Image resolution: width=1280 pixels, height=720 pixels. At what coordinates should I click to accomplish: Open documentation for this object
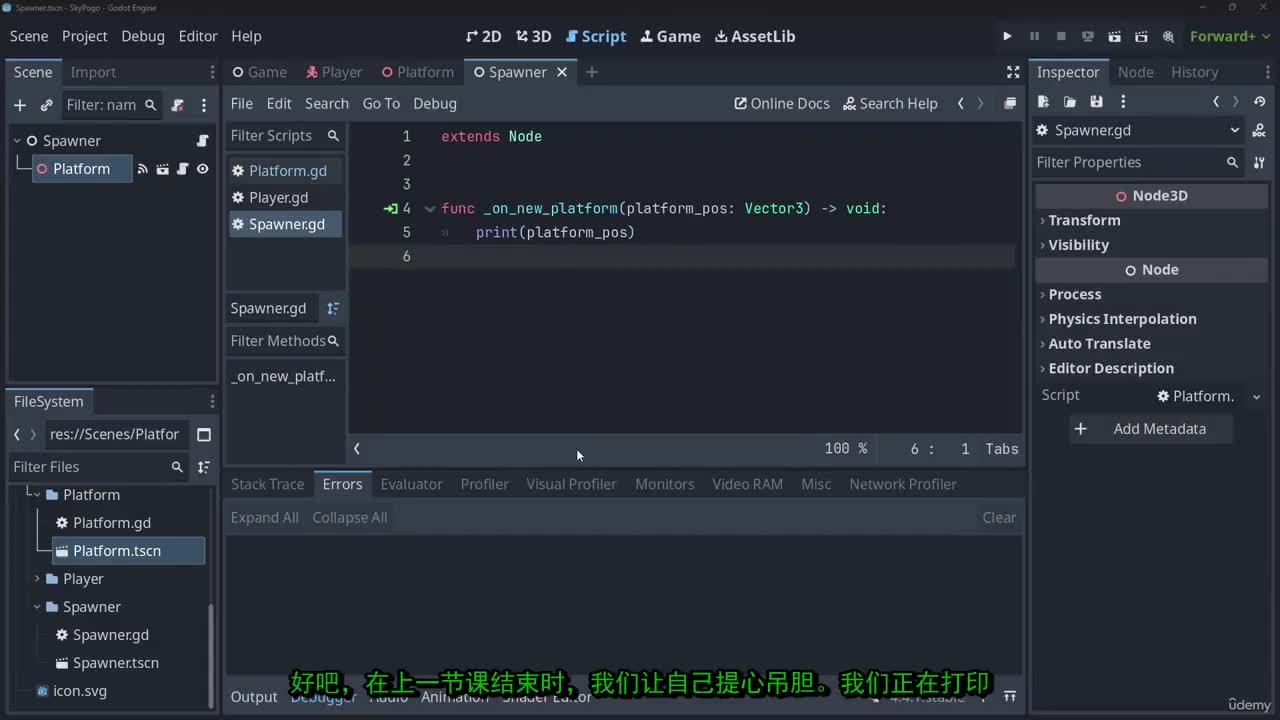pos(1260,130)
